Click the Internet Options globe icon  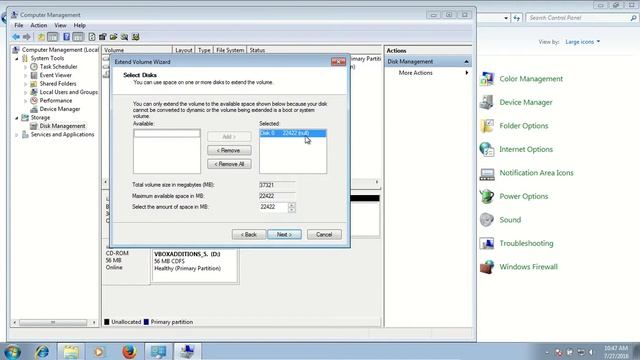(487, 149)
